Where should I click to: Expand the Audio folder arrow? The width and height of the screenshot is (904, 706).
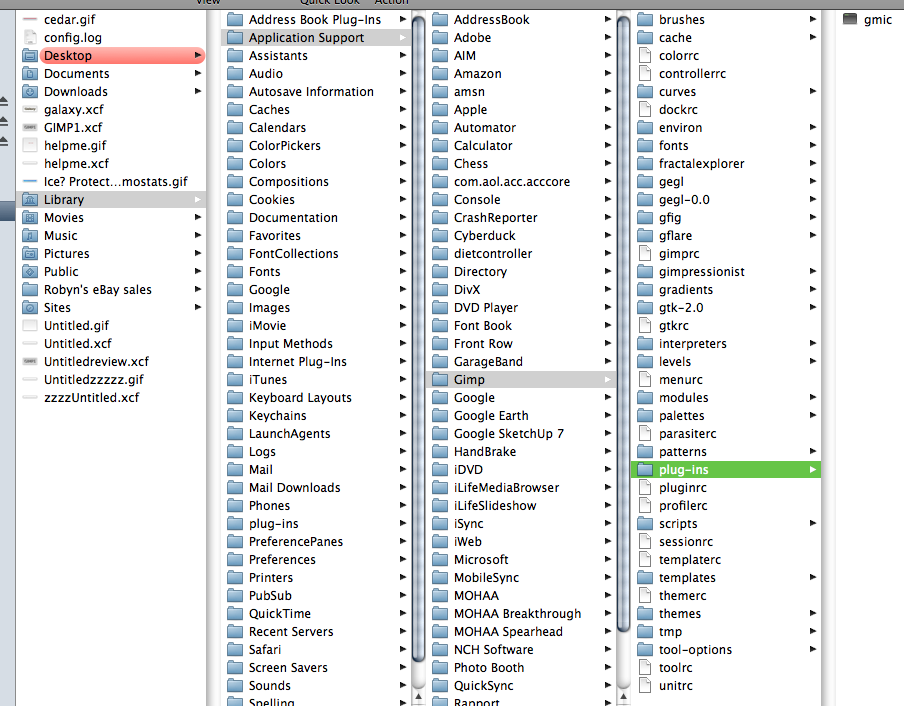(x=402, y=73)
